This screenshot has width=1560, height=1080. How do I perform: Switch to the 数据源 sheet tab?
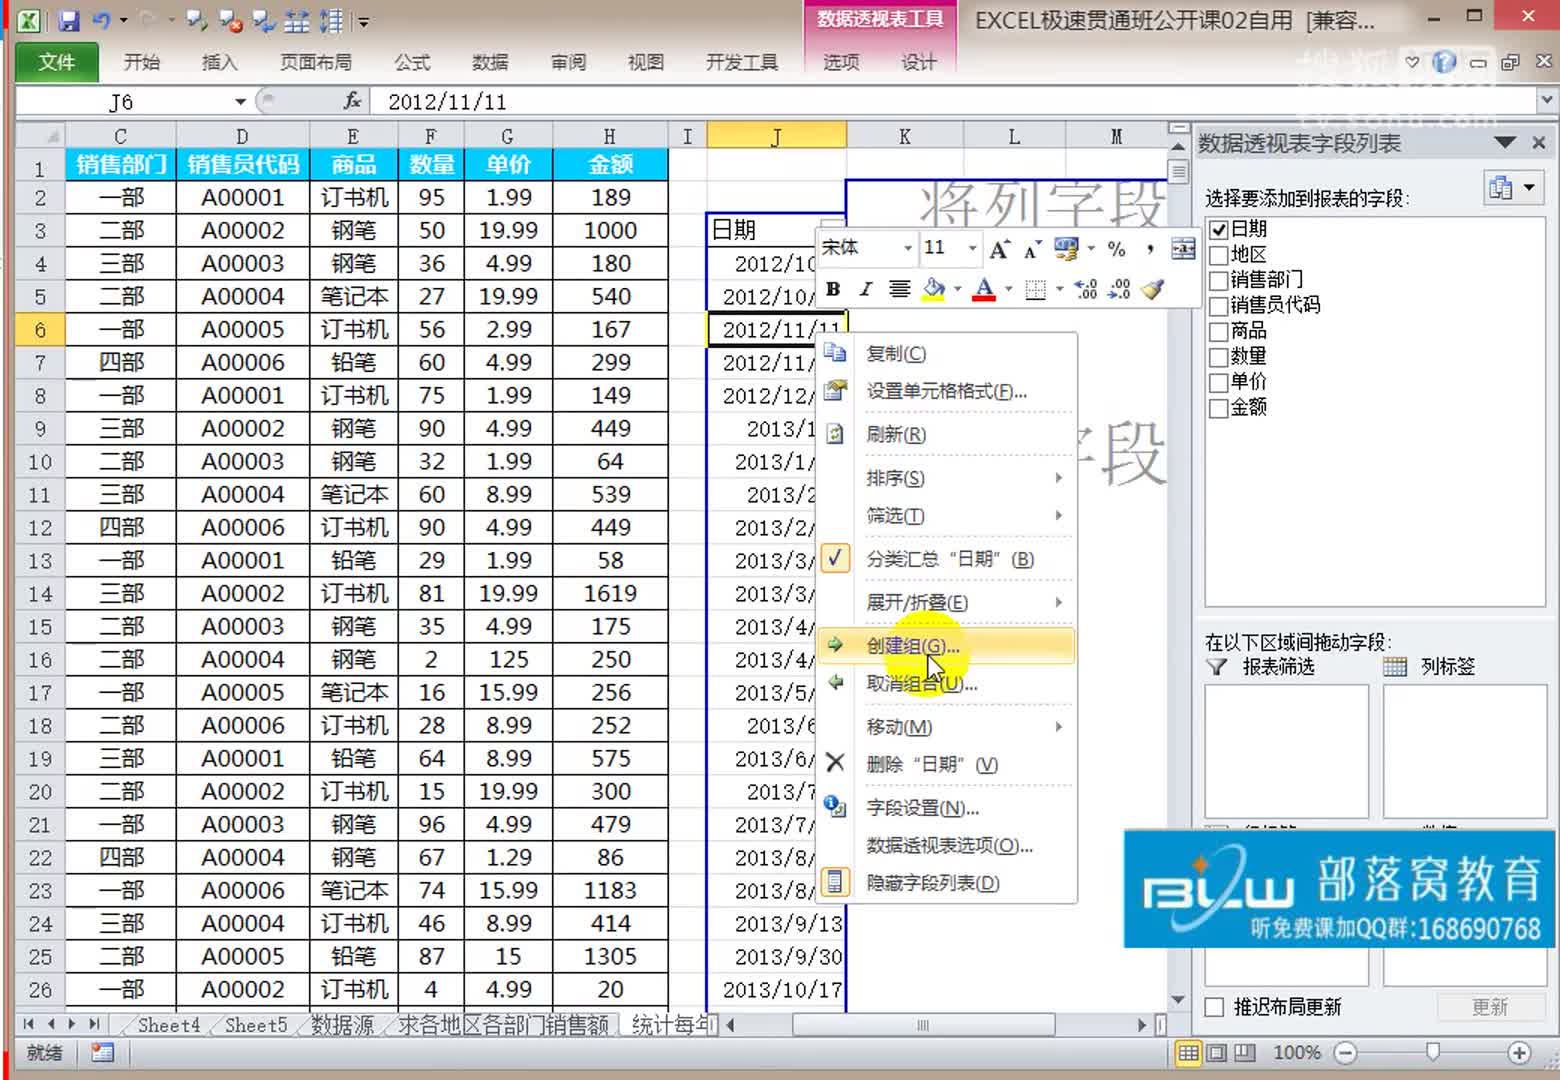pyautogui.click(x=342, y=1025)
